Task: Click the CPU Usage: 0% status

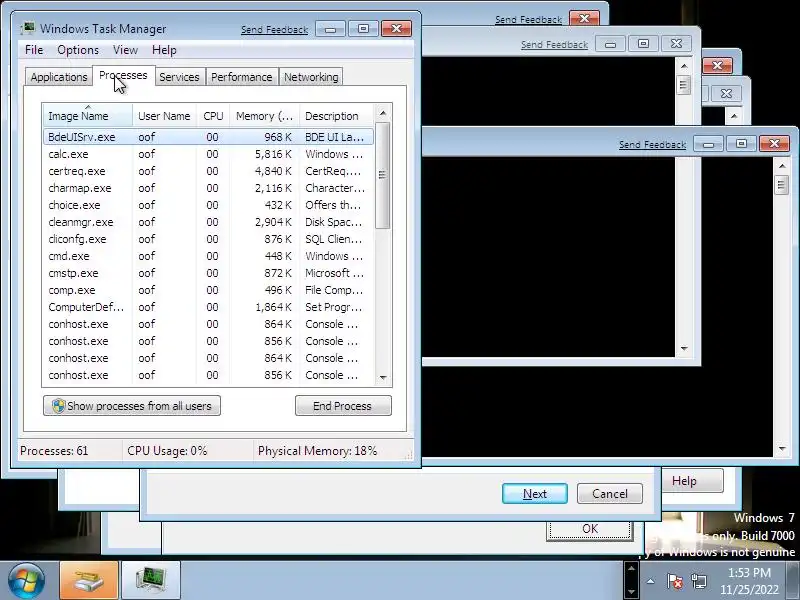Action: pyautogui.click(x=167, y=451)
